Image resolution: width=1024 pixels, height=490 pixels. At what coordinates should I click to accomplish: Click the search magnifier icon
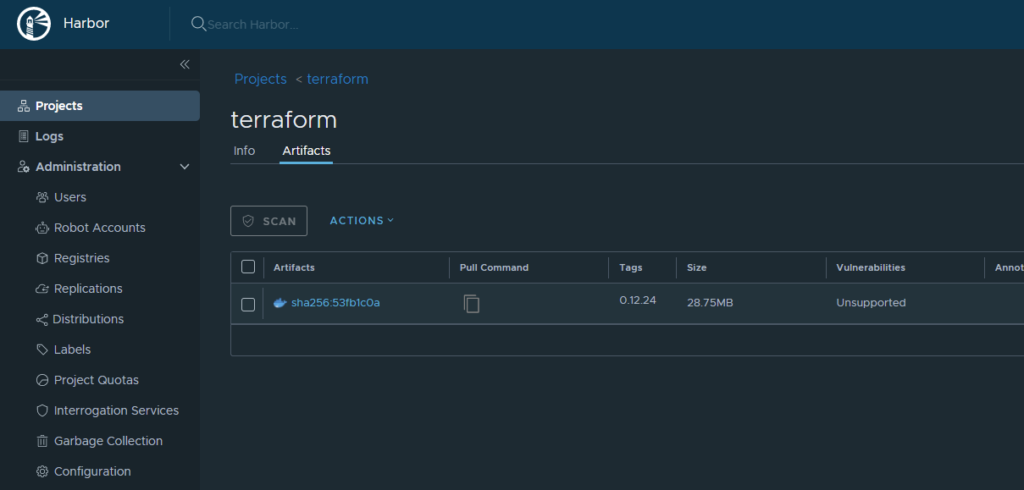[x=198, y=24]
